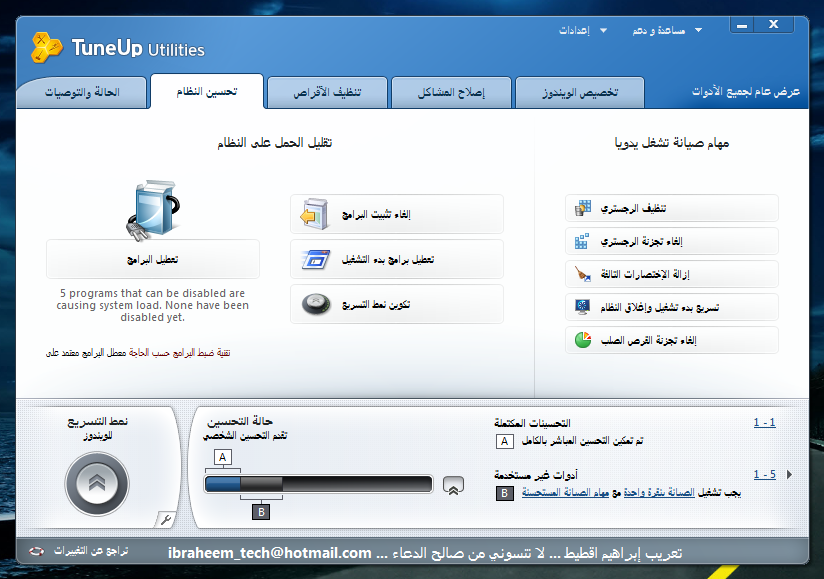Click تعطيل برامج بدء التشغيل button
Image resolution: width=824 pixels, height=579 pixels.
(x=397, y=260)
